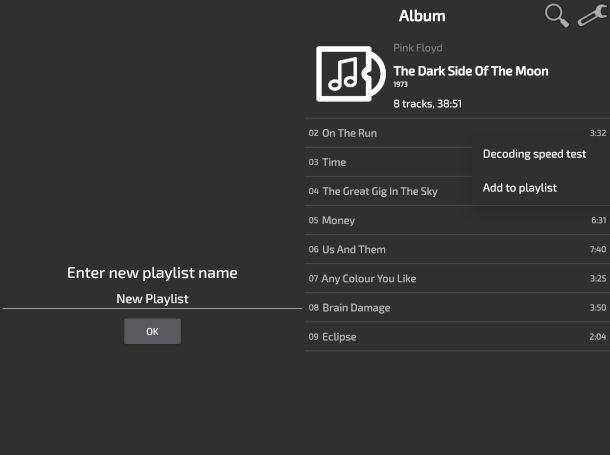Select the Brain Damage track

pyautogui.click(x=356, y=307)
